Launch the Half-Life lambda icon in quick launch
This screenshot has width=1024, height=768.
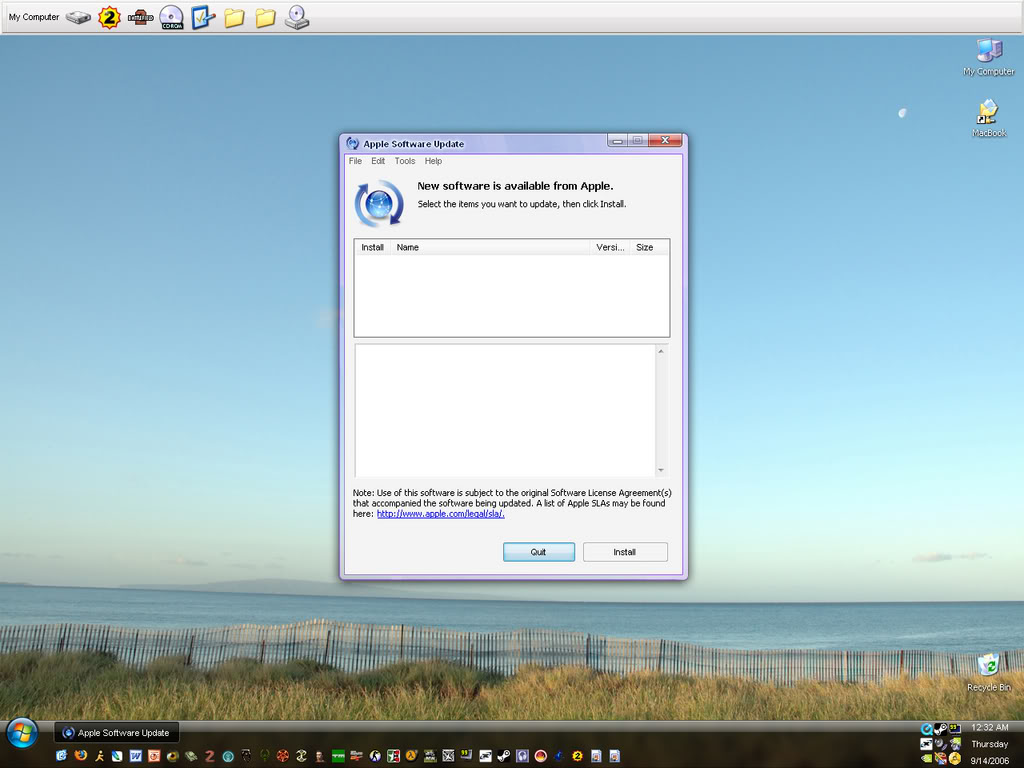tap(411, 756)
